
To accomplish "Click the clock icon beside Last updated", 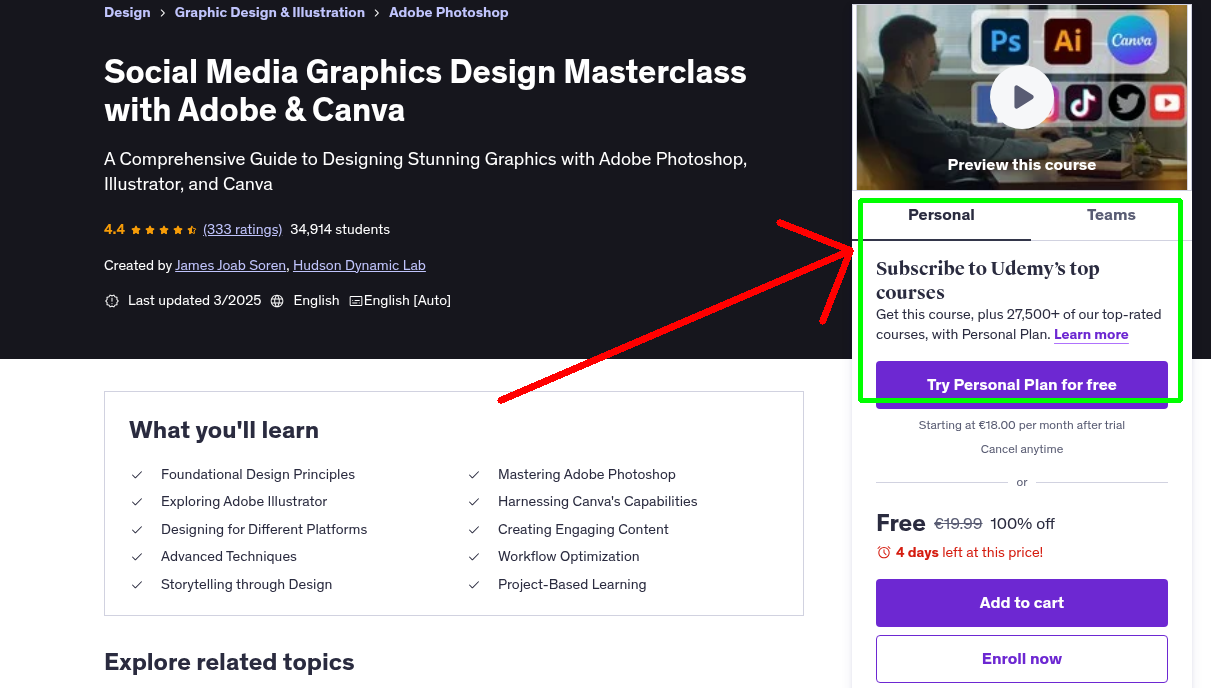I will tap(112, 301).
